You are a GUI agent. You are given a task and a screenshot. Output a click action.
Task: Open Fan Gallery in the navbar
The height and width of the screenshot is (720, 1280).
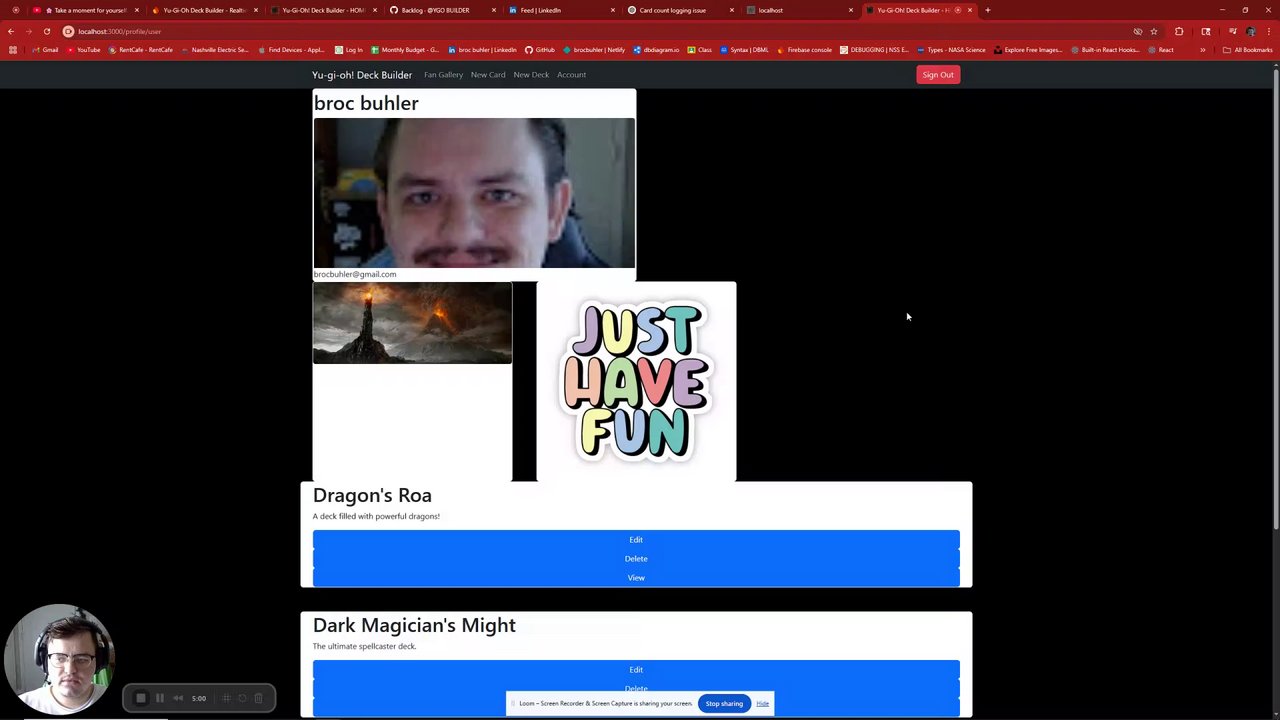[443, 75]
